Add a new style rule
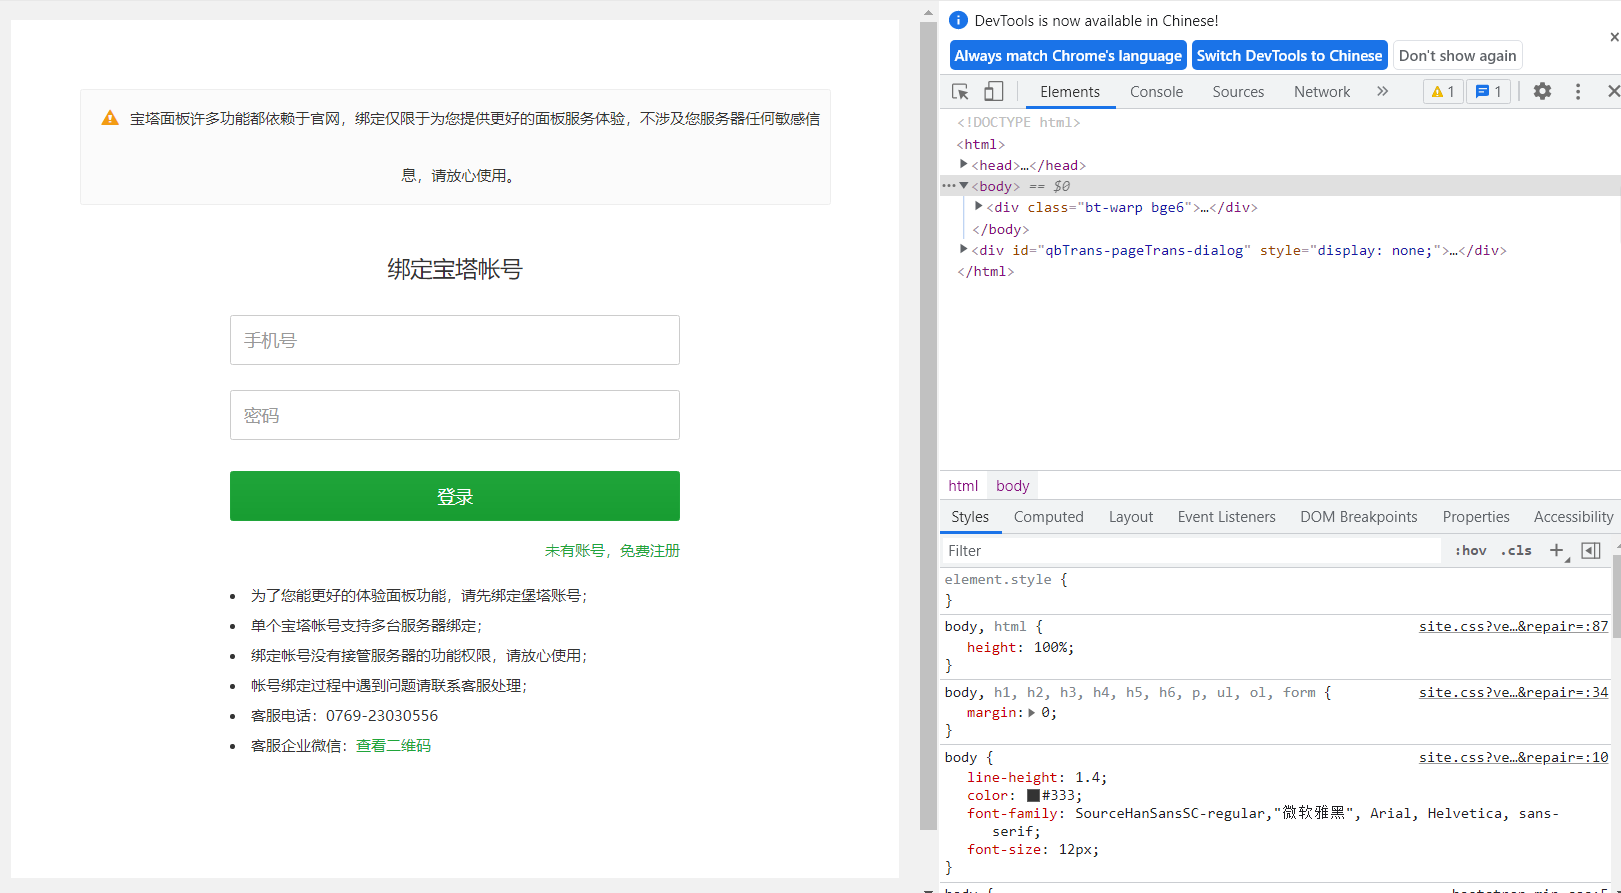This screenshot has height=893, width=1621. 1557,550
